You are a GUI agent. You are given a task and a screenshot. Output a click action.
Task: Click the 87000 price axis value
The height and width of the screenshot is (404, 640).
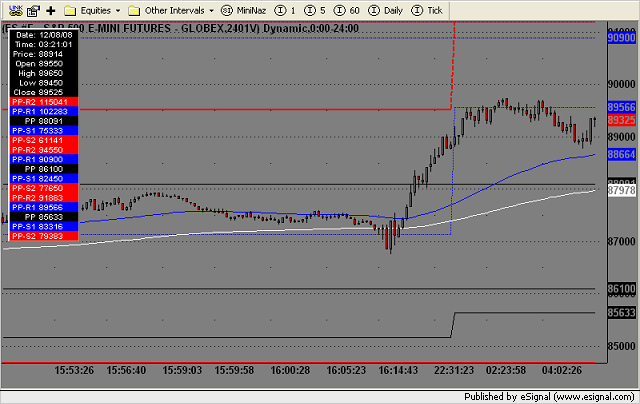(x=622, y=242)
